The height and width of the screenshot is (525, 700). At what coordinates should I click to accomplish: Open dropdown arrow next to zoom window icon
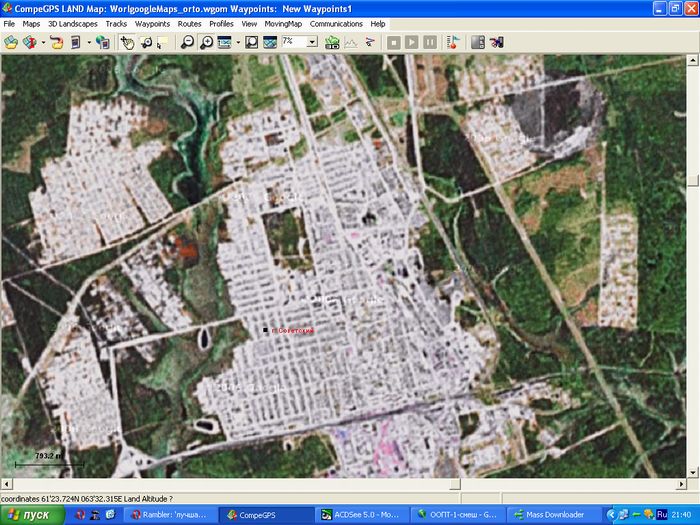point(238,42)
